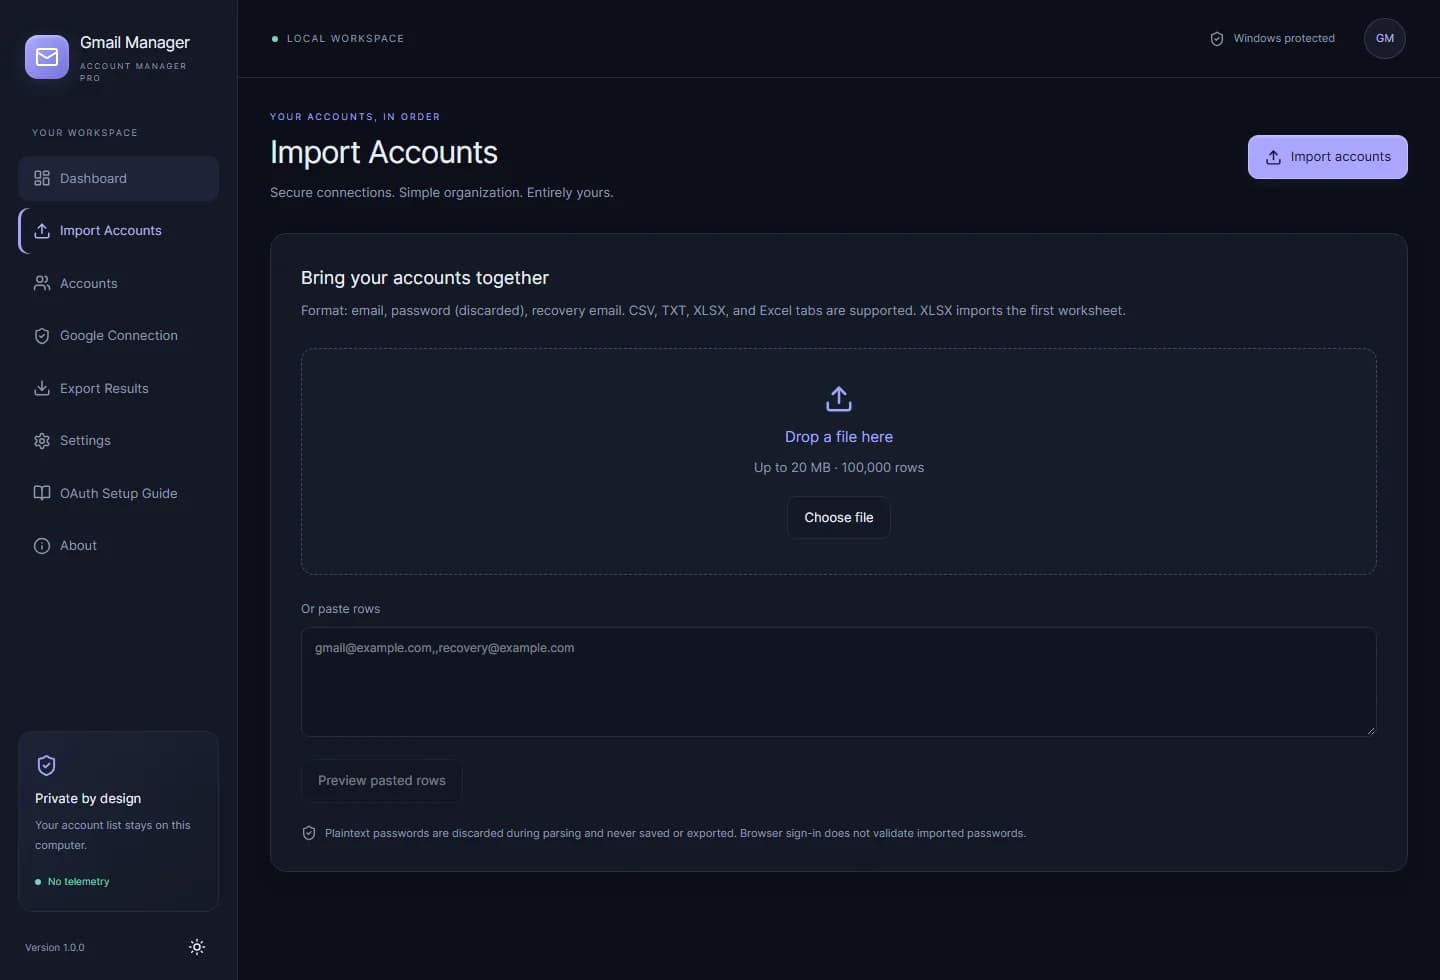Viewport: 1440px width, 980px height.
Task: Click the Private by design heading
Action: coord(88,799)
